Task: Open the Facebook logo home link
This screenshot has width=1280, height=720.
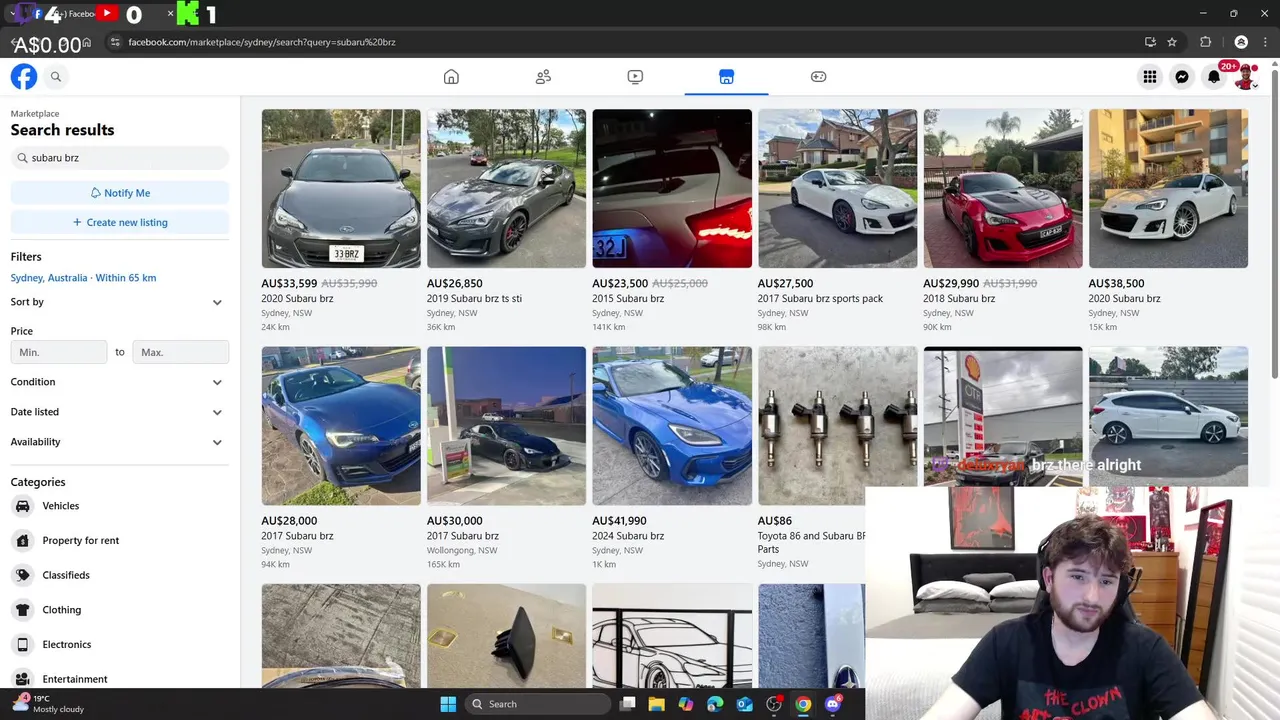Action: 24,77
